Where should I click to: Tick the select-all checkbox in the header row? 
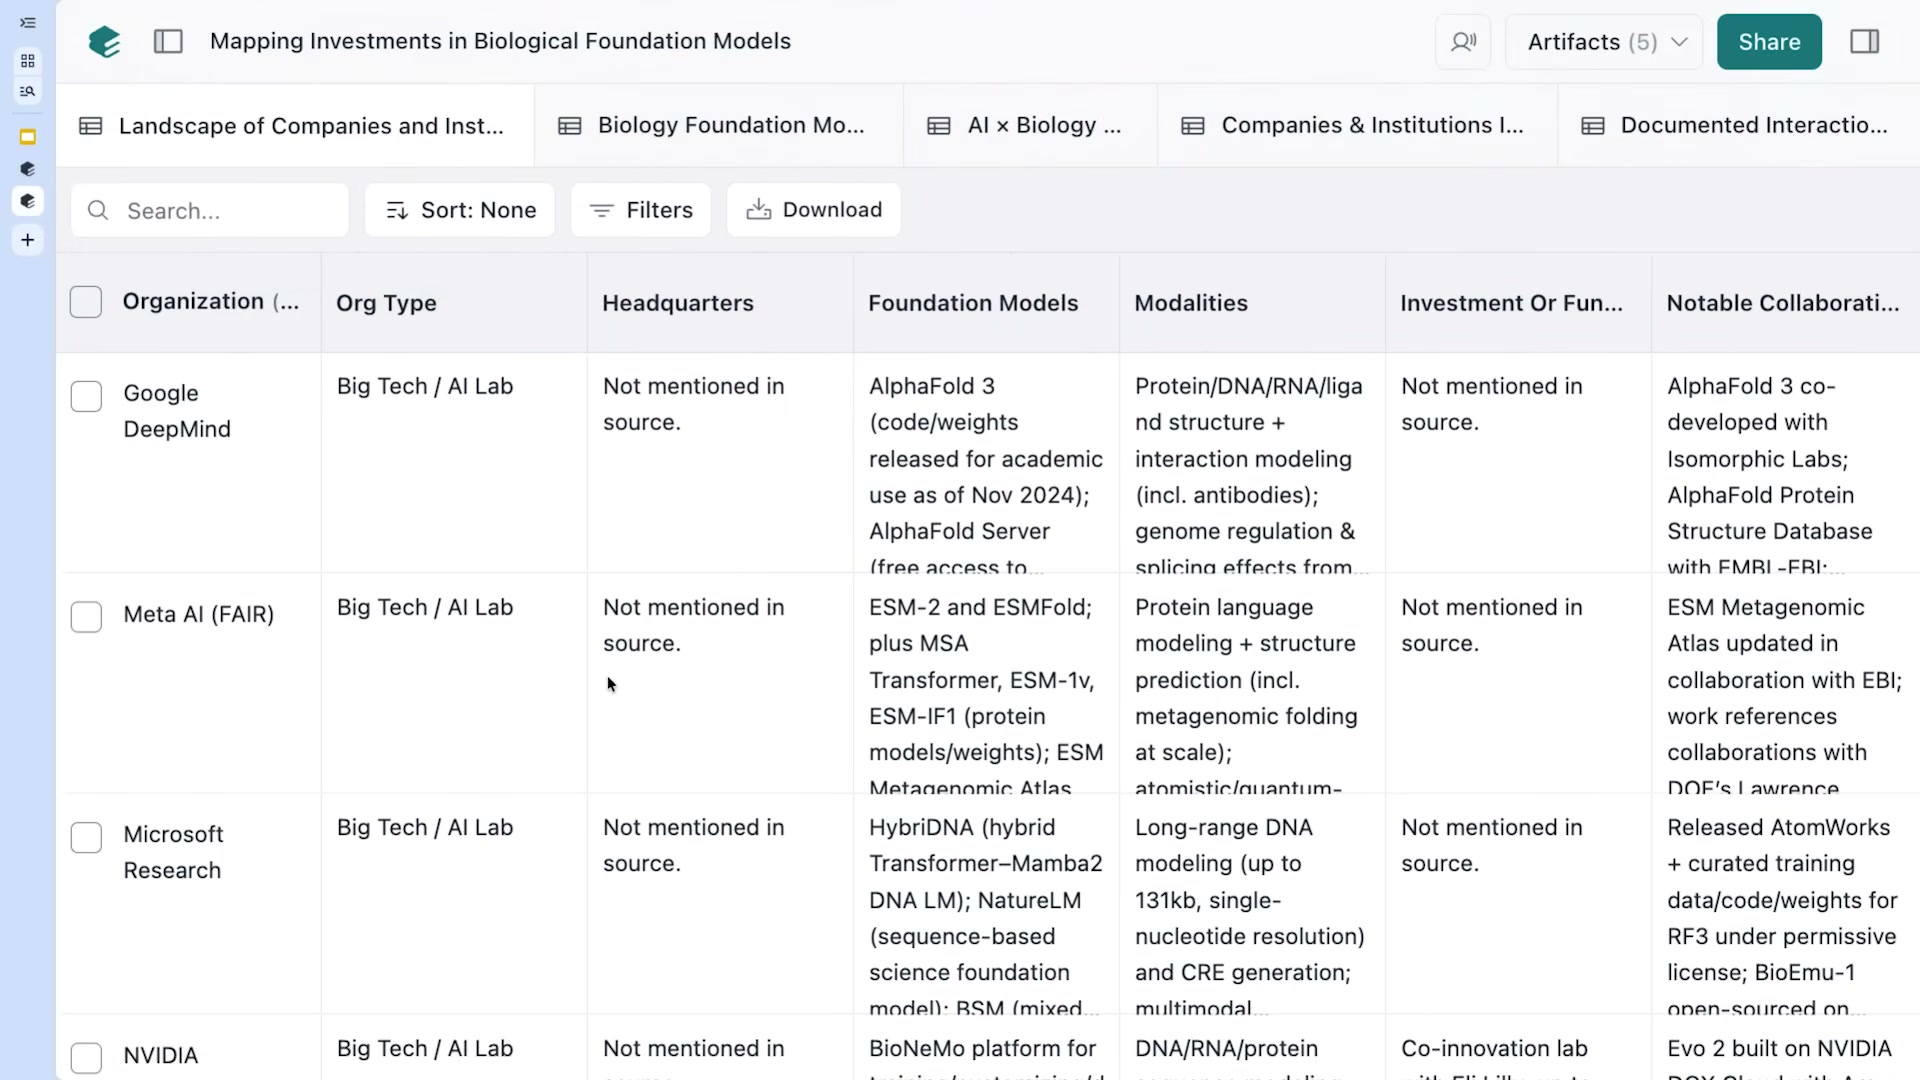86,302
